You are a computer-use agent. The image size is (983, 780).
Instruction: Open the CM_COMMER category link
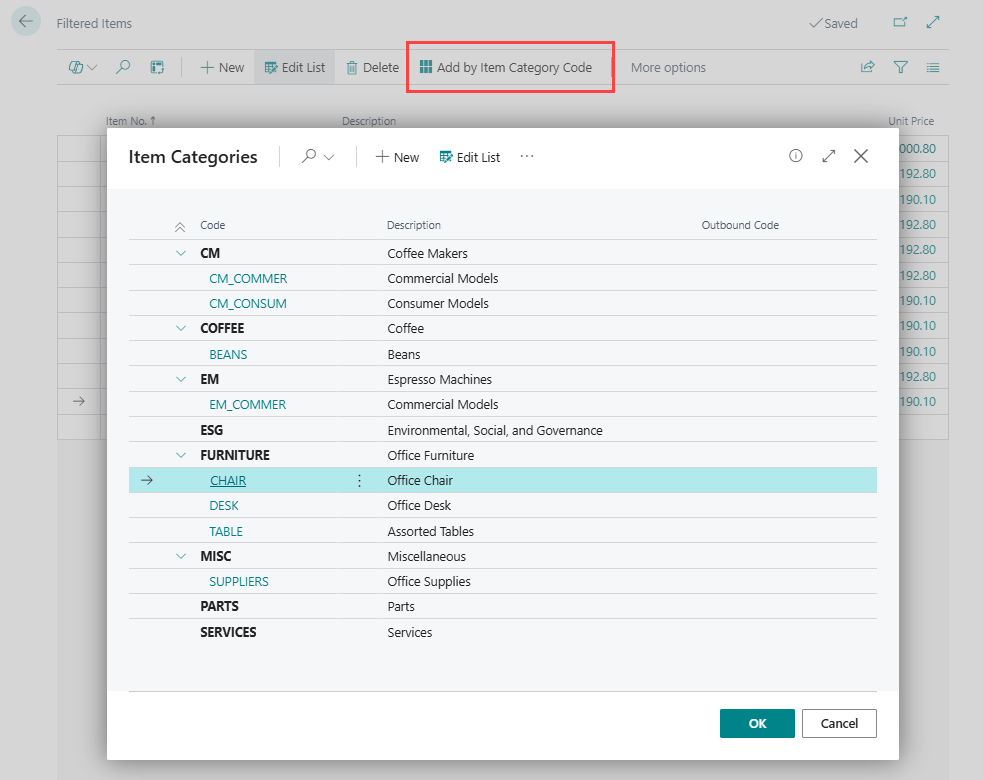tap(248, 278)
